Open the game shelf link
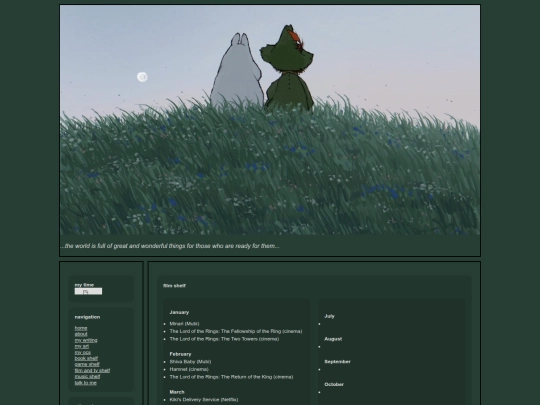 (87, 364)
